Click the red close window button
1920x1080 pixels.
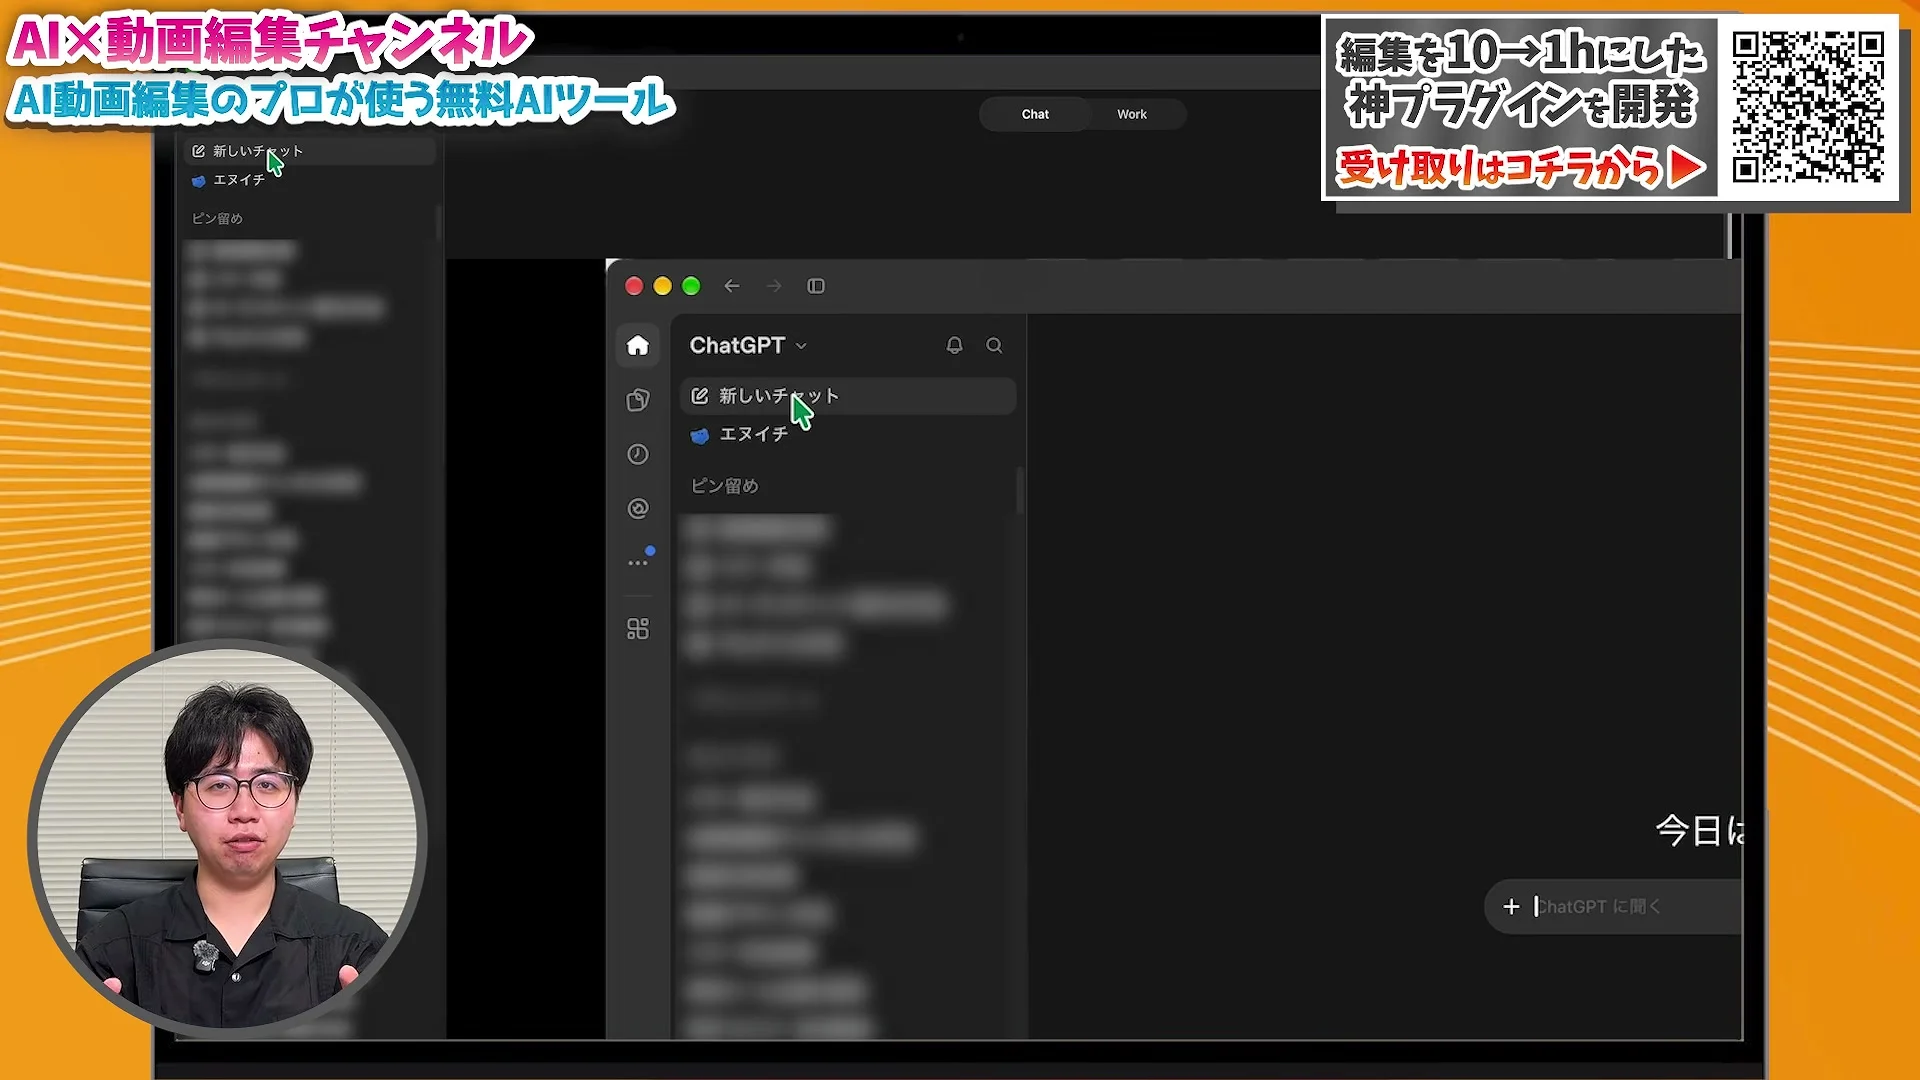634,286
